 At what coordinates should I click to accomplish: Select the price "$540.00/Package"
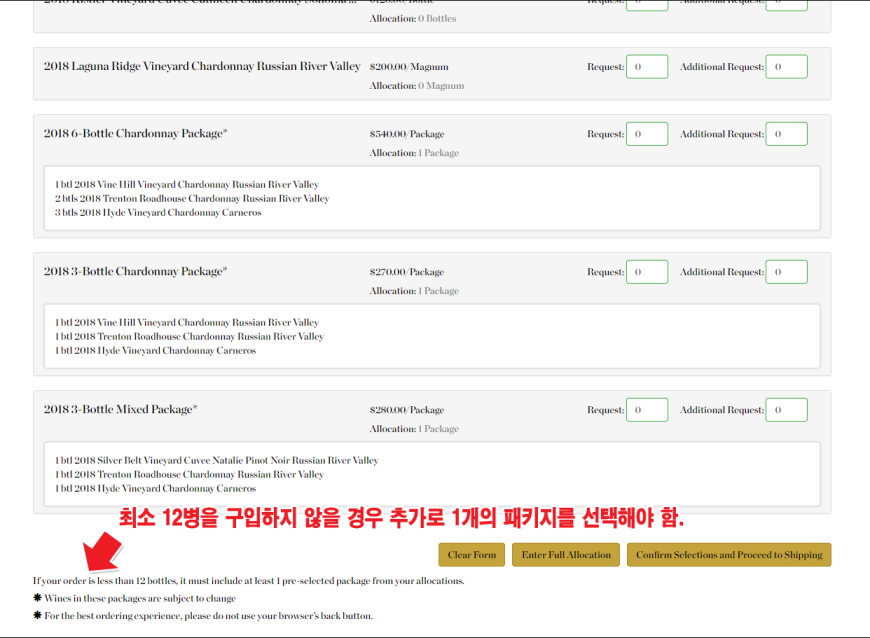coord(407,134)
